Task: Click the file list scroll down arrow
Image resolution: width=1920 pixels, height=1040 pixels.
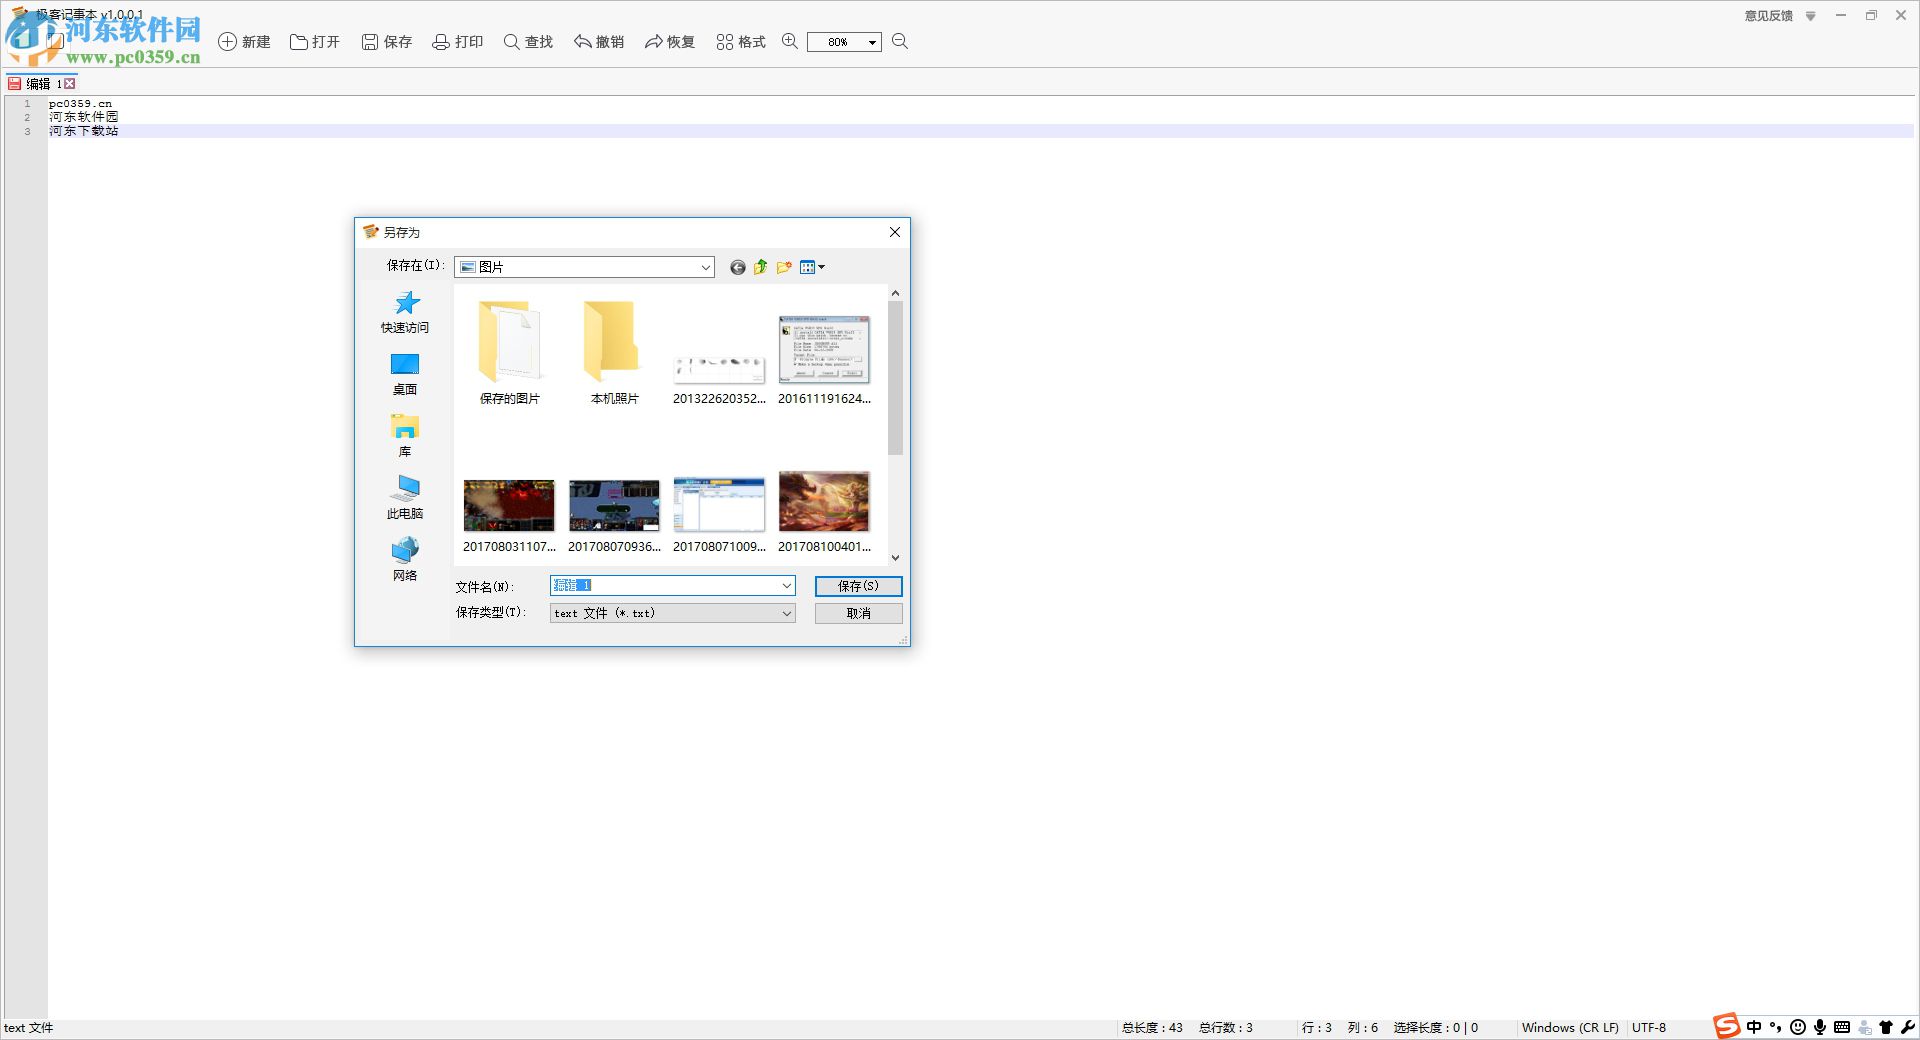Action: coord(895,558)
